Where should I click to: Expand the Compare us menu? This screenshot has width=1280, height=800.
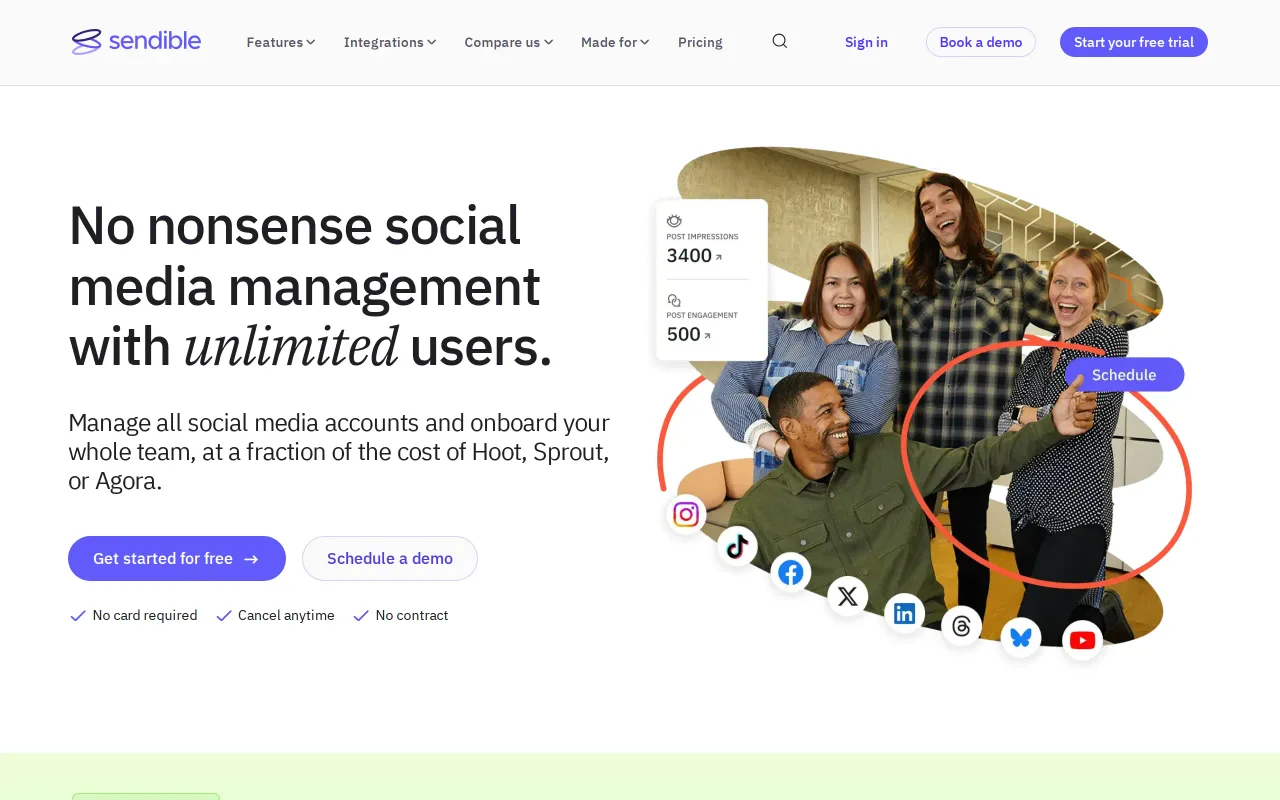(509, 42)
